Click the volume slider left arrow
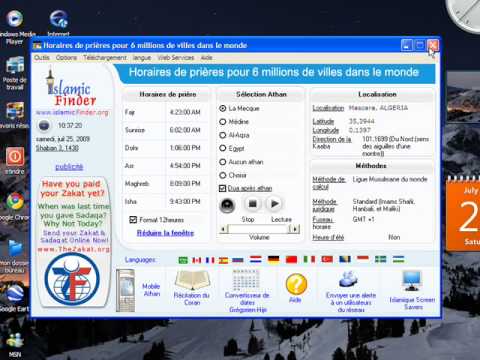The height and width of the screenshot is (360, 480). tap(224, 229)
